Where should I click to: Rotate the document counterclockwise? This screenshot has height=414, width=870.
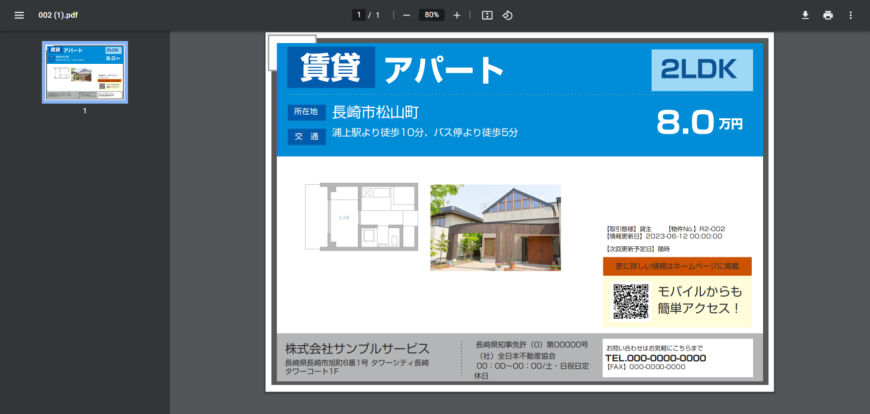(507, 15)
